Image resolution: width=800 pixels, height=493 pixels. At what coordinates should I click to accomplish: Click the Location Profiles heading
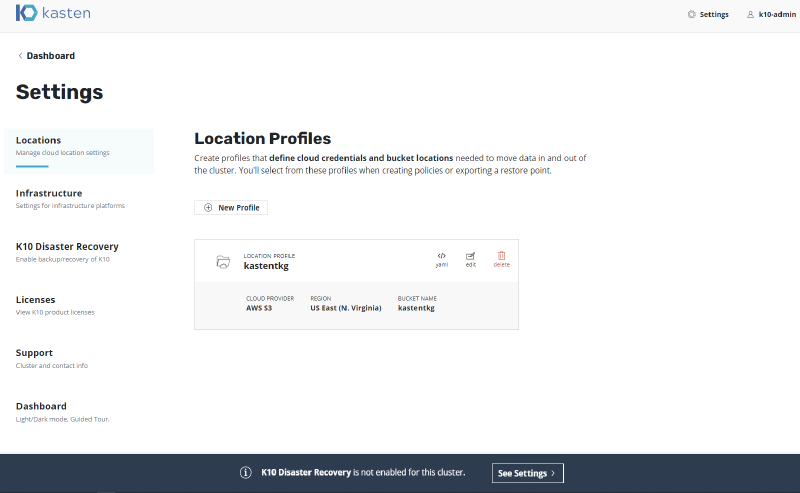pyautogui.click(x=263, y=138)
